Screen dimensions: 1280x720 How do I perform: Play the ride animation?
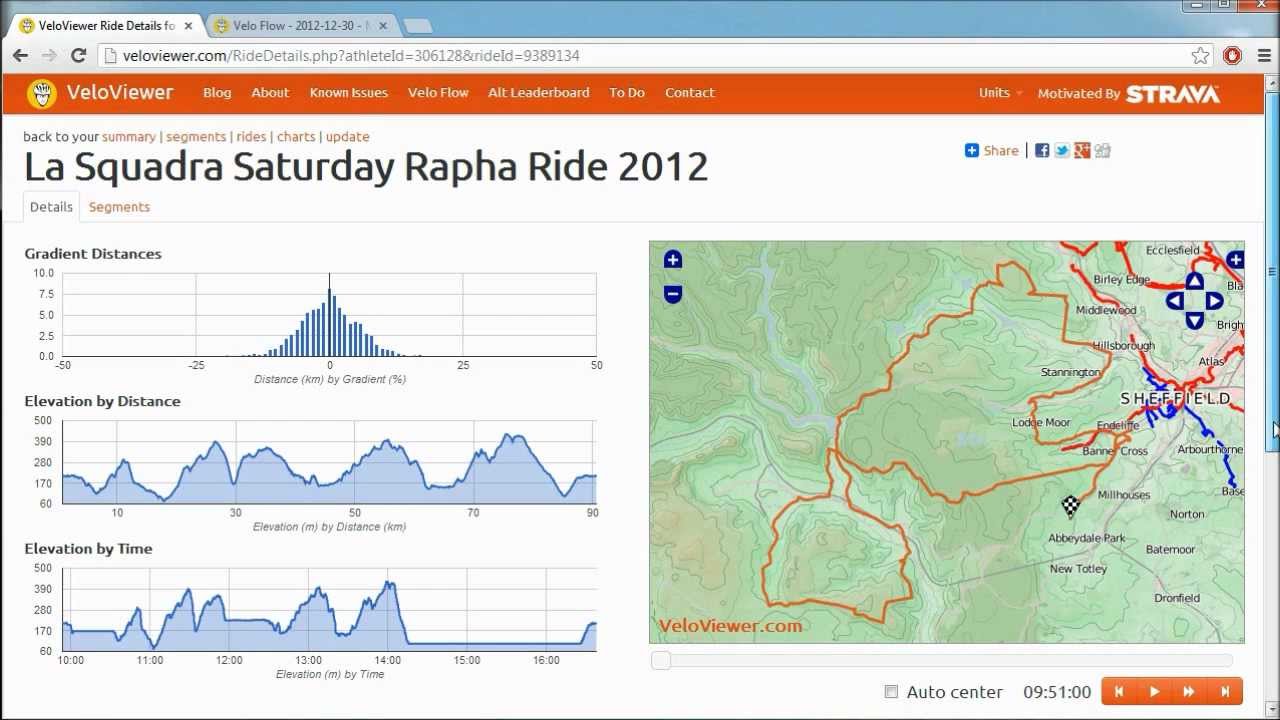pos(1154,692)
